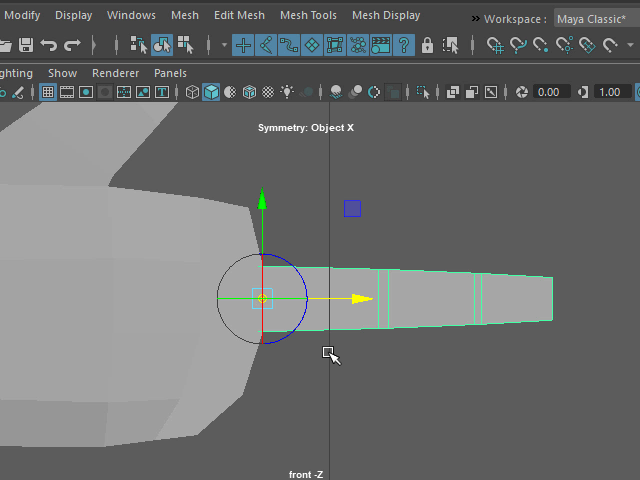This screenshot has width=640, height=480.
Task: Click the lock selection padlock icon
Action: tap(428, 45)
